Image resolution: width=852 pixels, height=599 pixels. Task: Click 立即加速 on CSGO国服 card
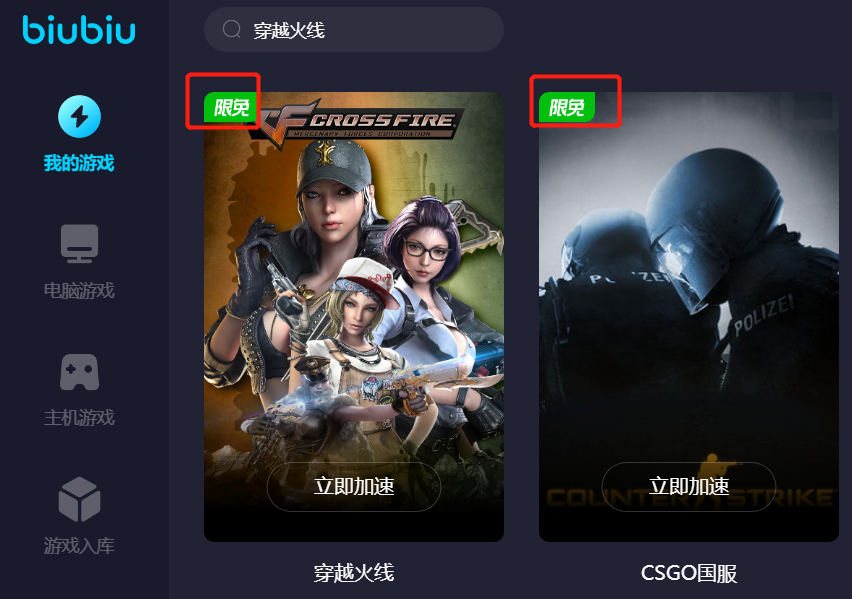[688, 486]
